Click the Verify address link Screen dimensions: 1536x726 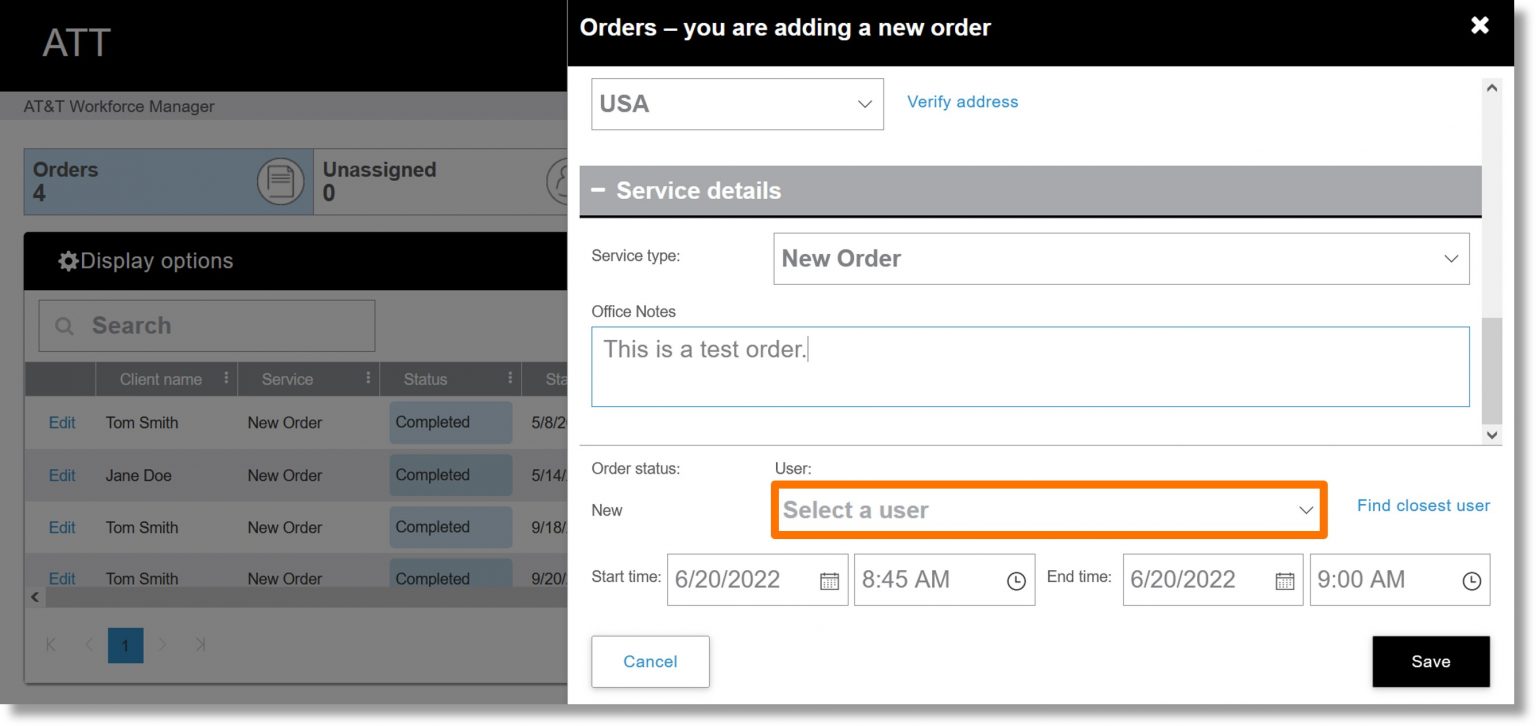point(961,101)
